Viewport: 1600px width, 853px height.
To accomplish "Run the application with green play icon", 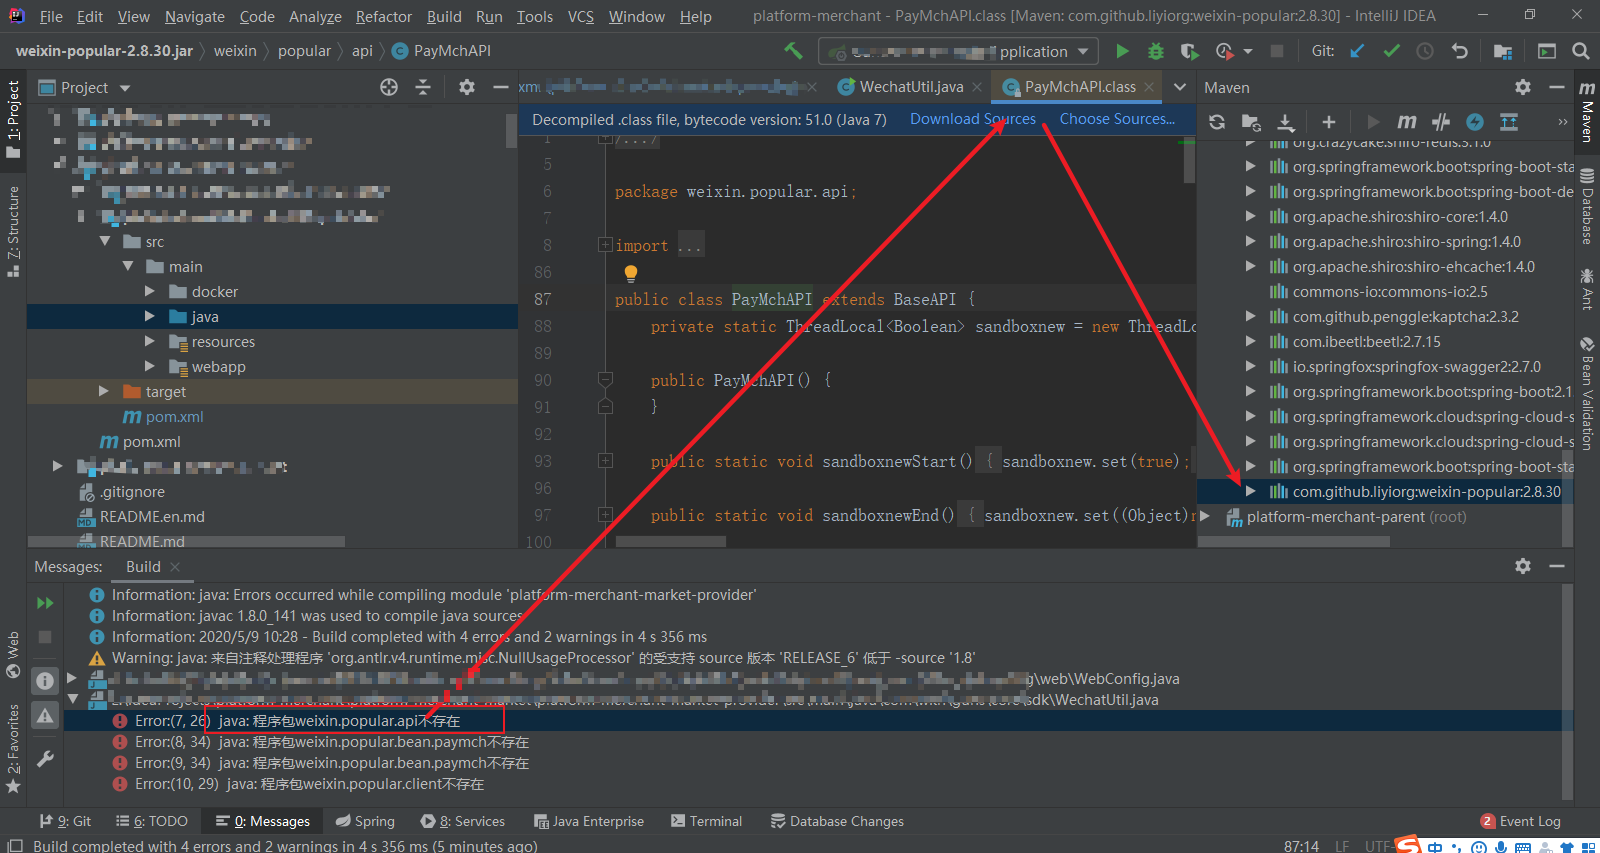I will (1122, 51).
